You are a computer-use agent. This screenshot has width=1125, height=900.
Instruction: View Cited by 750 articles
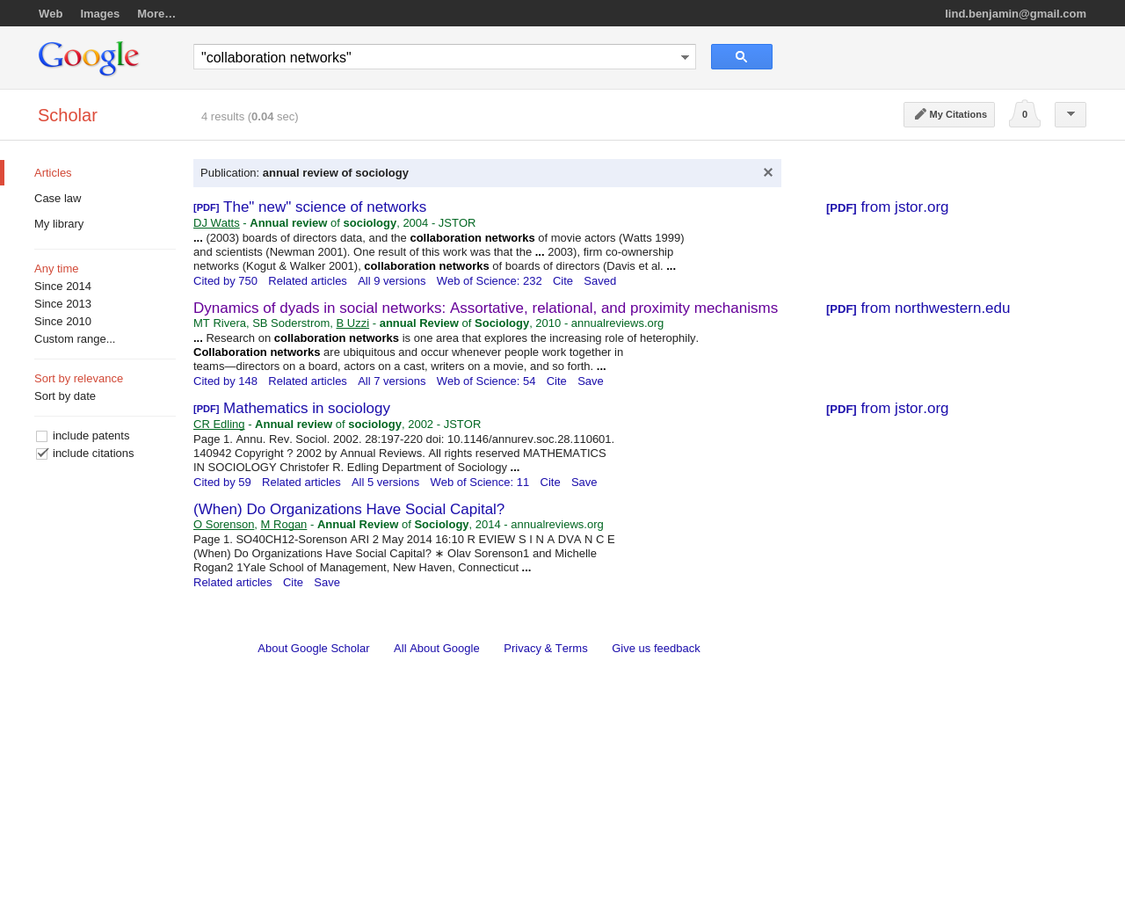point(225,281)
